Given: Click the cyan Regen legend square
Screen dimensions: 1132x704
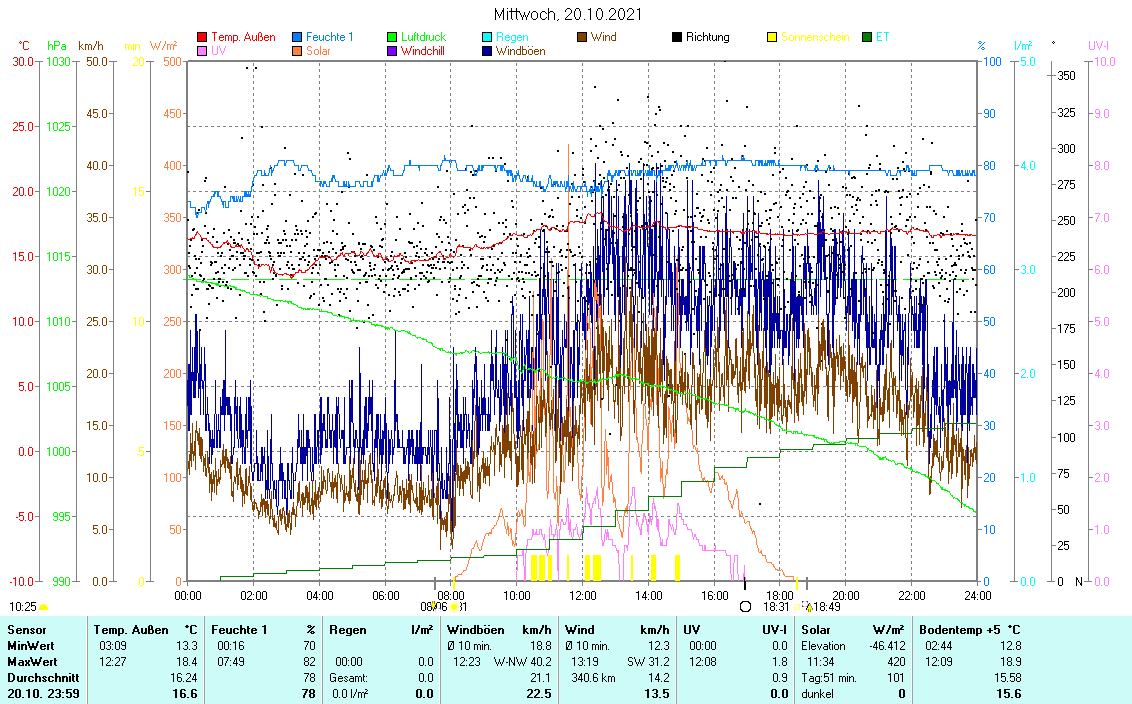Looking at the screenshot, I should [488, 37].
